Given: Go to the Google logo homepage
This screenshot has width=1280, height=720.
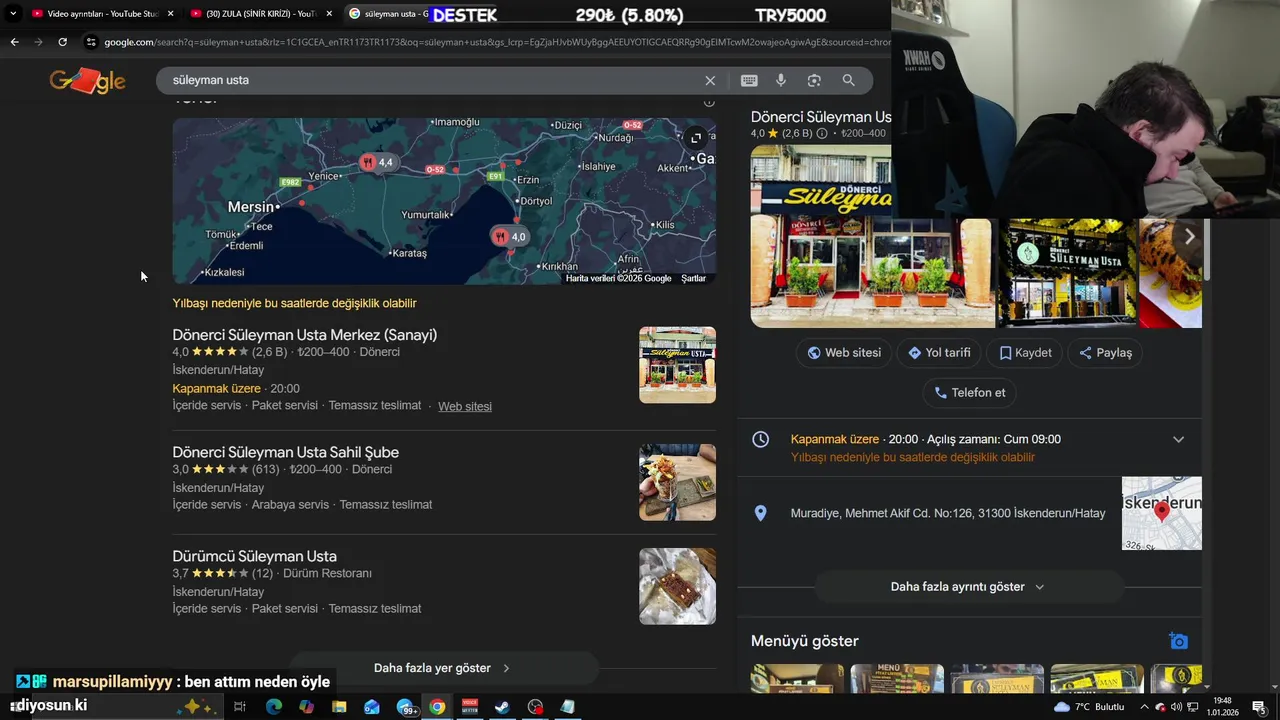Looking at the screenshot, I should pos(88,81).
